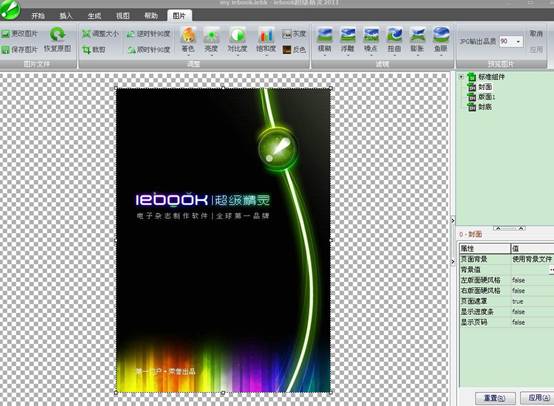Expand the 亮度 dropdown arrow
This screenshot has width=554, height=406.
point(211,55)
